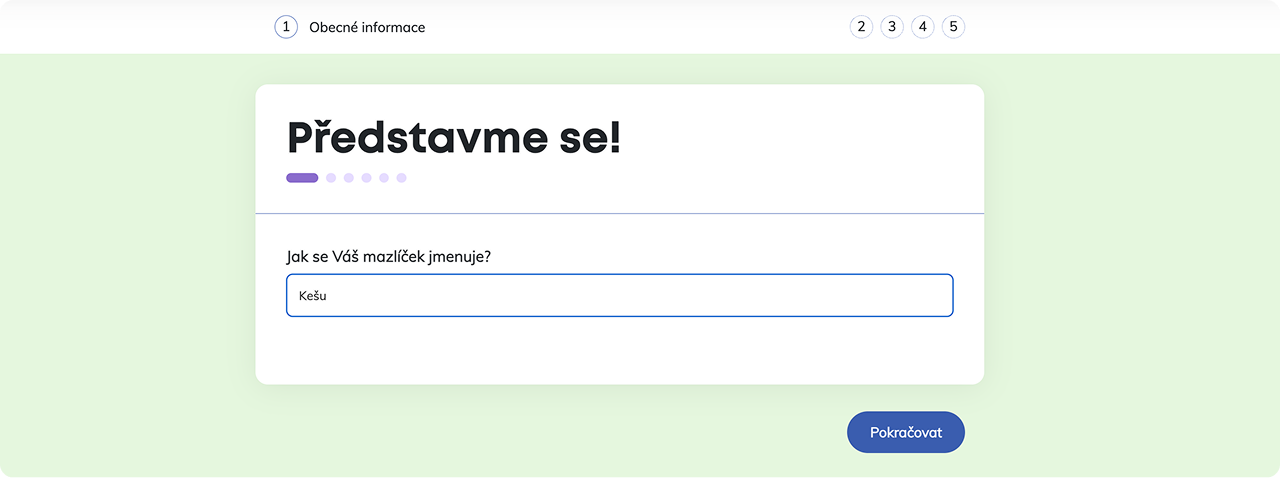The image size is (1280, 478).
Task: Click the first dot after the purple pill
Action: tap(331, 178)
